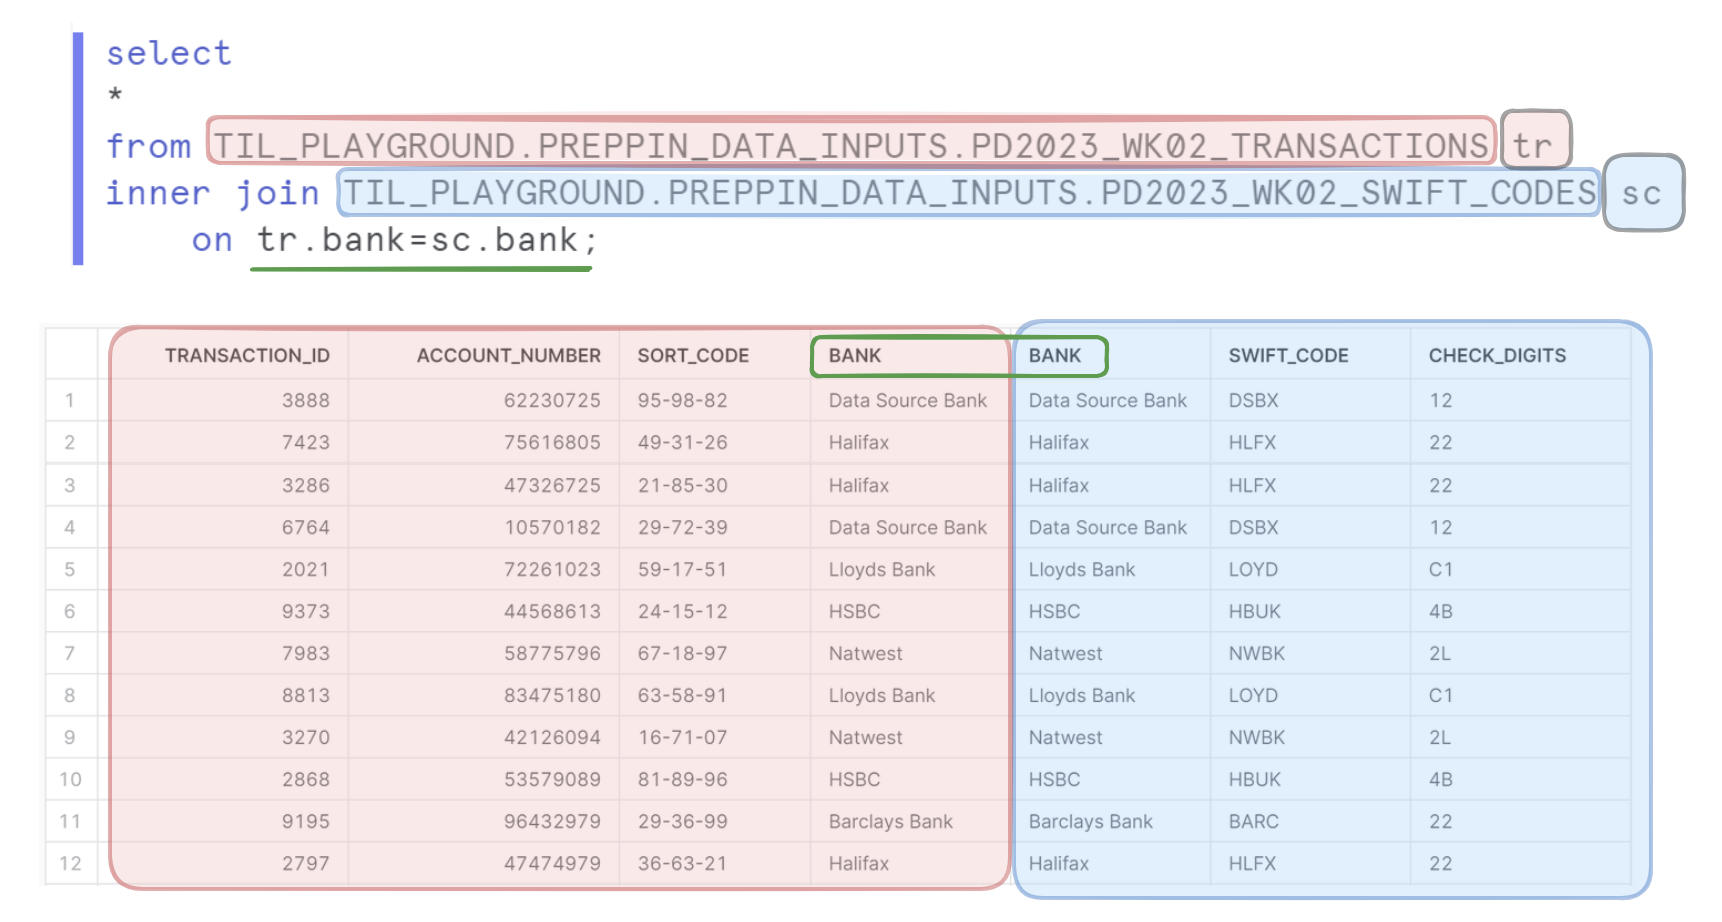Click the 'select' keyword in the query
Image resolution: width=1722 pixels, height=922 pixels.
click(x=169, y=53)
